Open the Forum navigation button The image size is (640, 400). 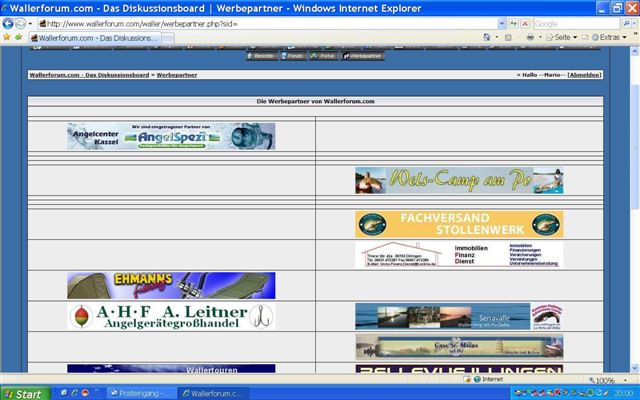(x=293, y=56)
